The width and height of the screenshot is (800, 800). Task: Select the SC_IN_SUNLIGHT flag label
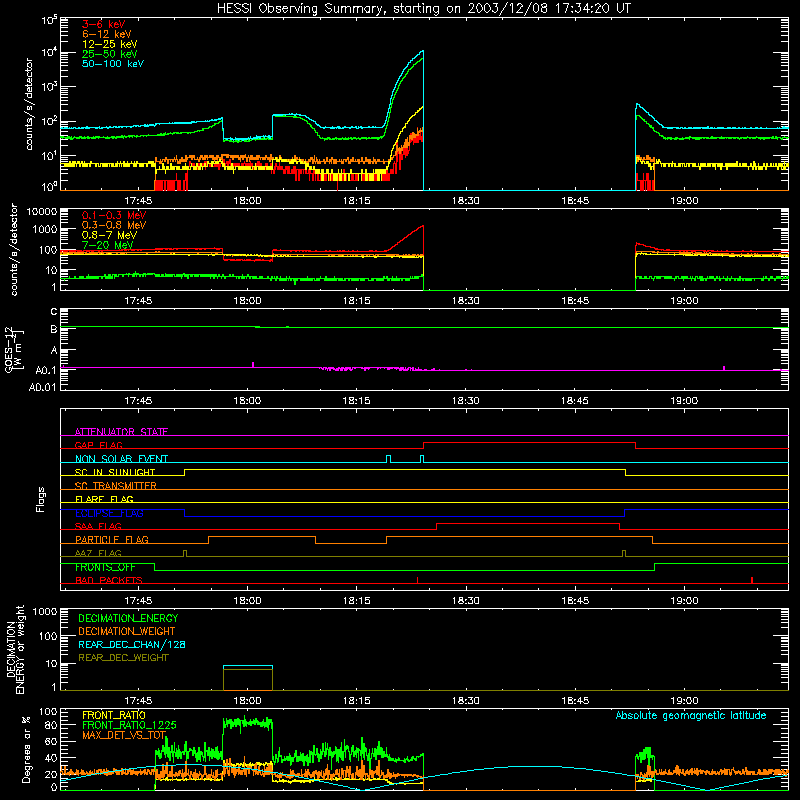click(115, 472)
